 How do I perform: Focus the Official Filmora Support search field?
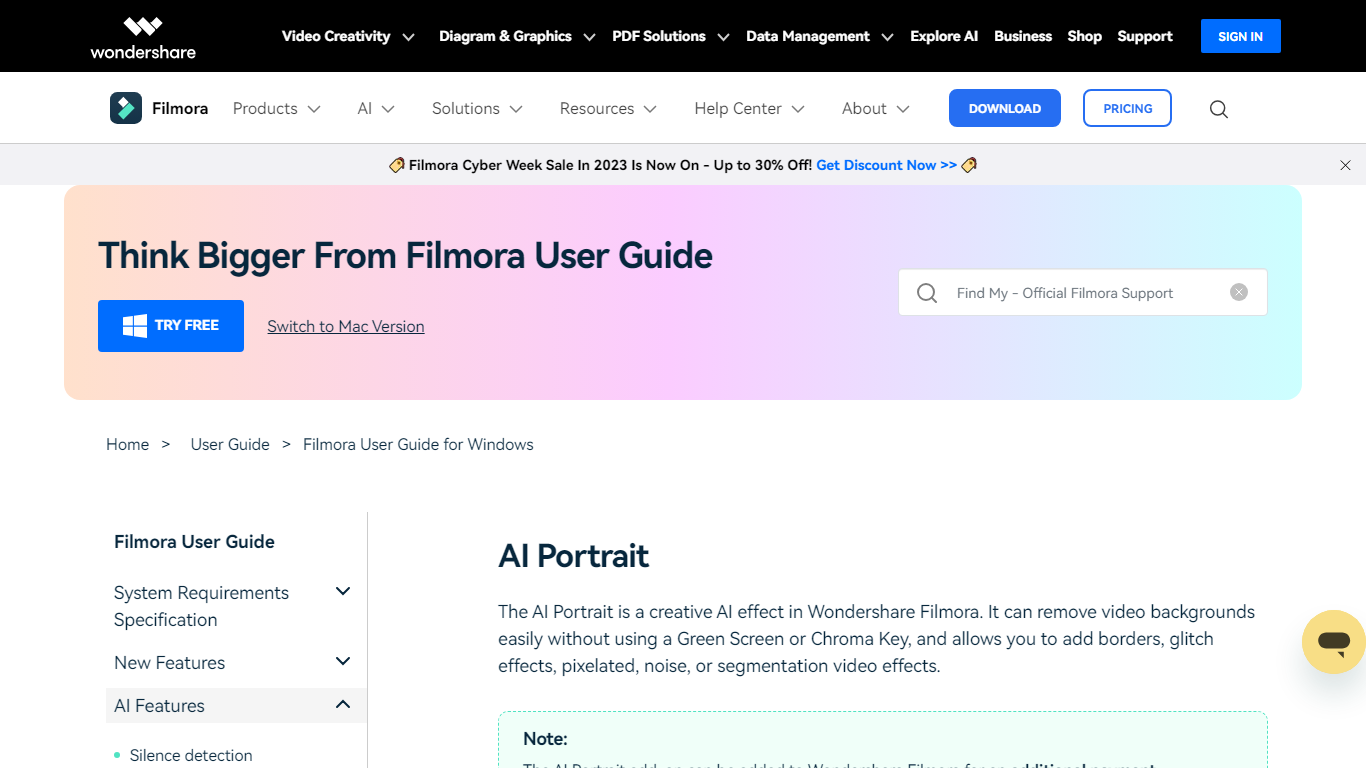point(1085,293)
